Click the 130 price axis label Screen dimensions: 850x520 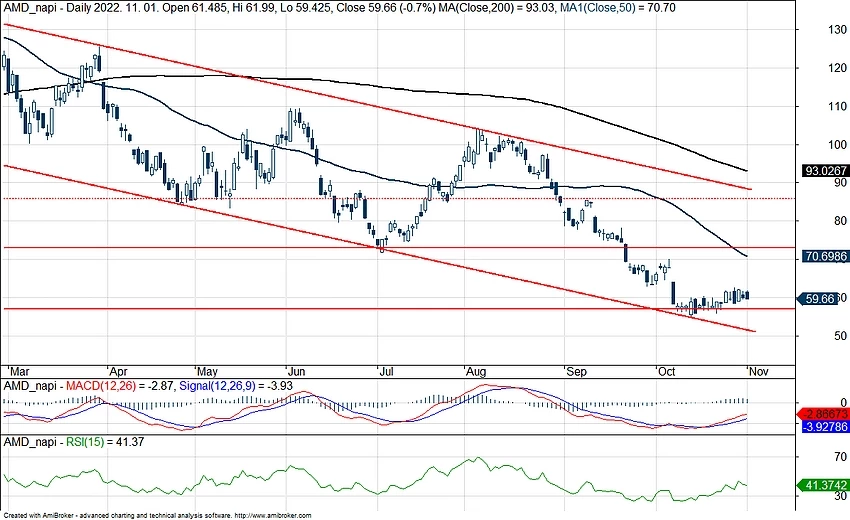tap(838, 30)
